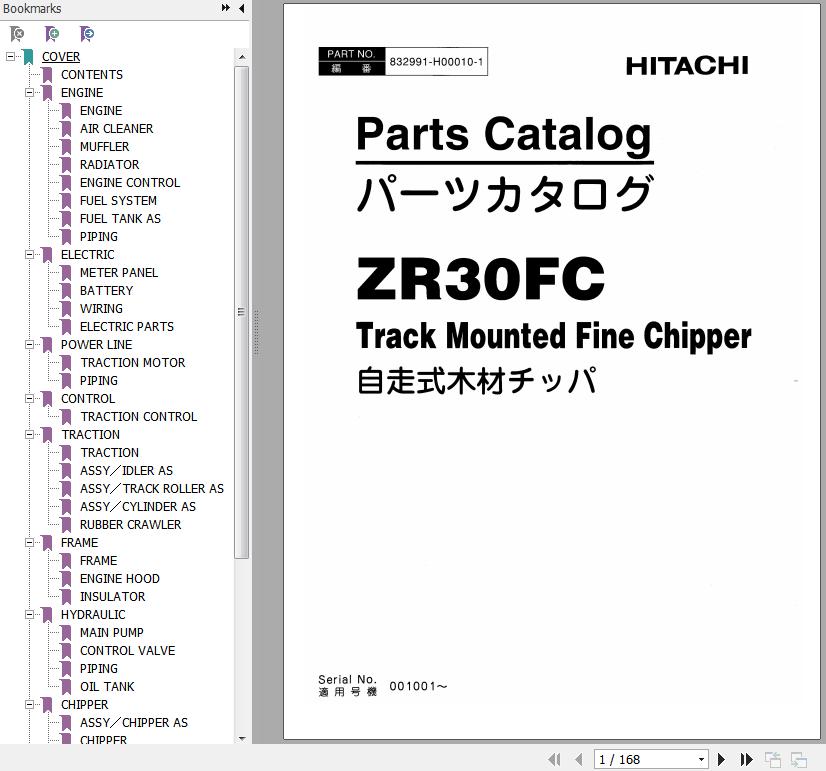Open the FUEL TANK AS bookmark
Screen dimensions: 826x771
coord(120,219)
